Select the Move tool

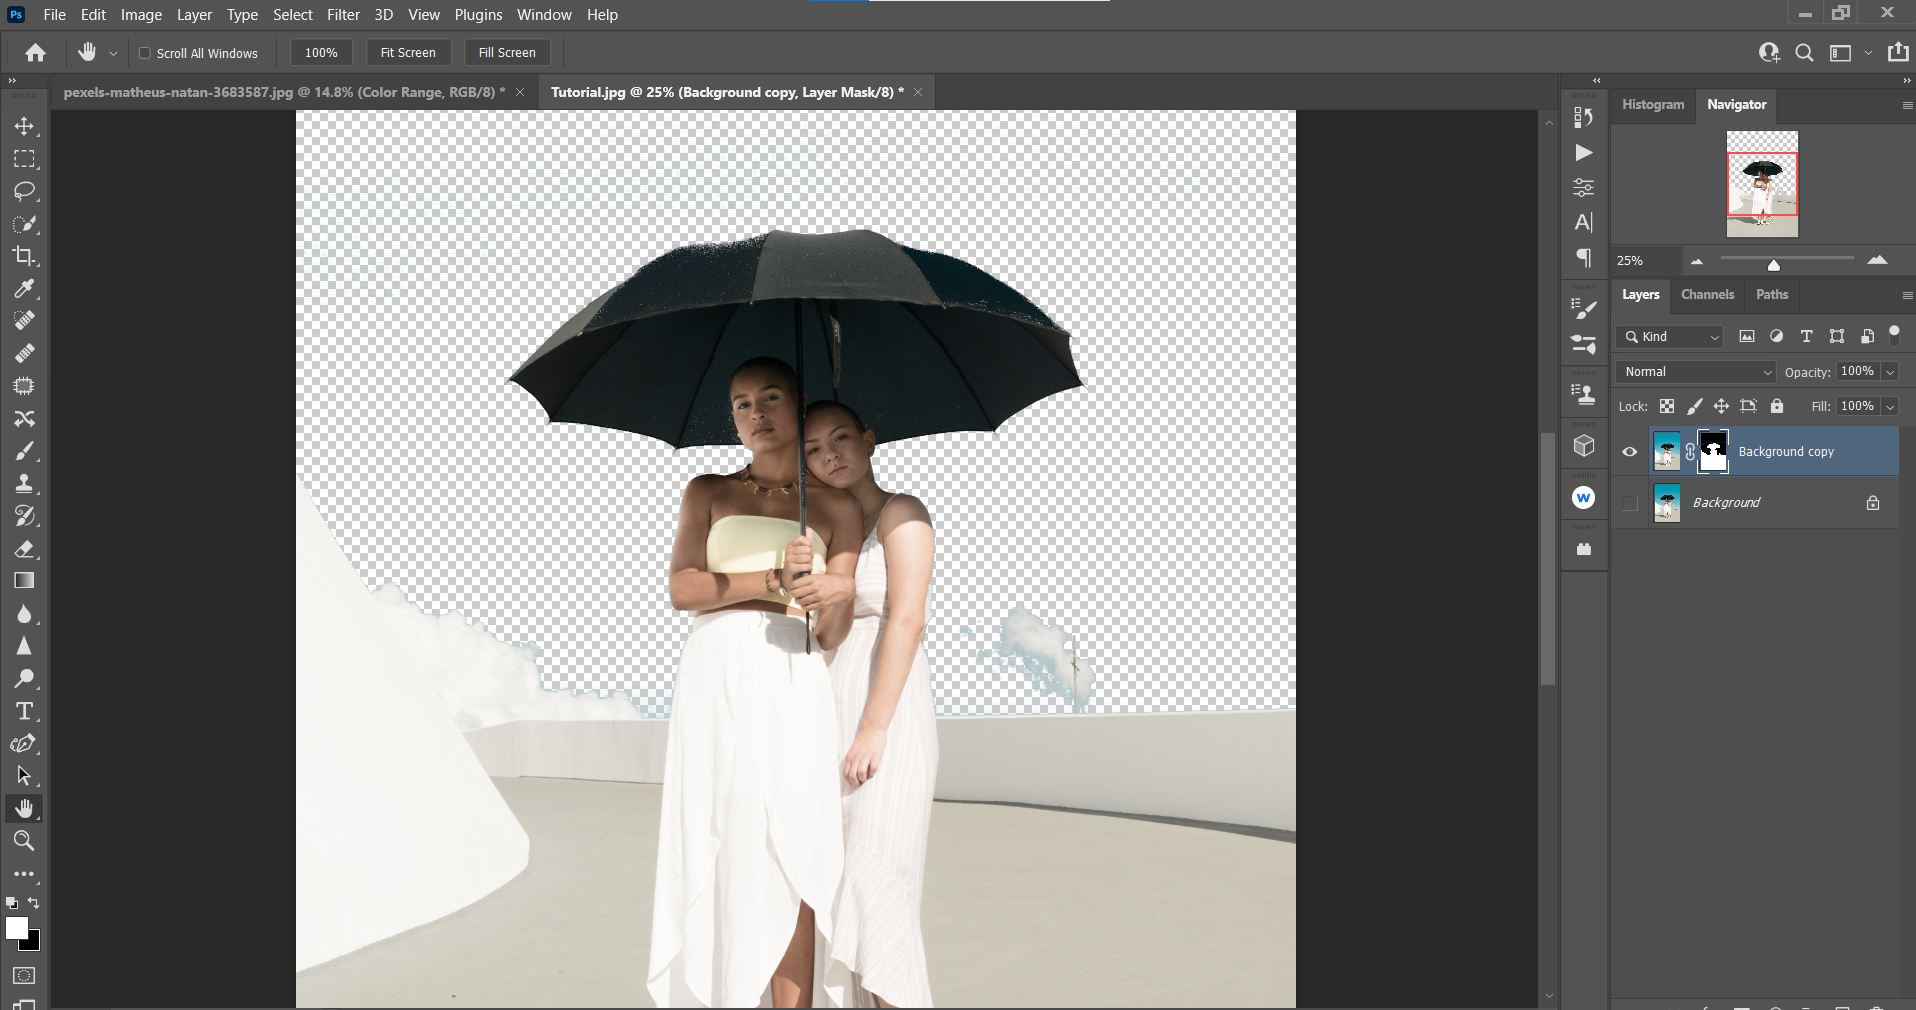click(x=24, y=126)
